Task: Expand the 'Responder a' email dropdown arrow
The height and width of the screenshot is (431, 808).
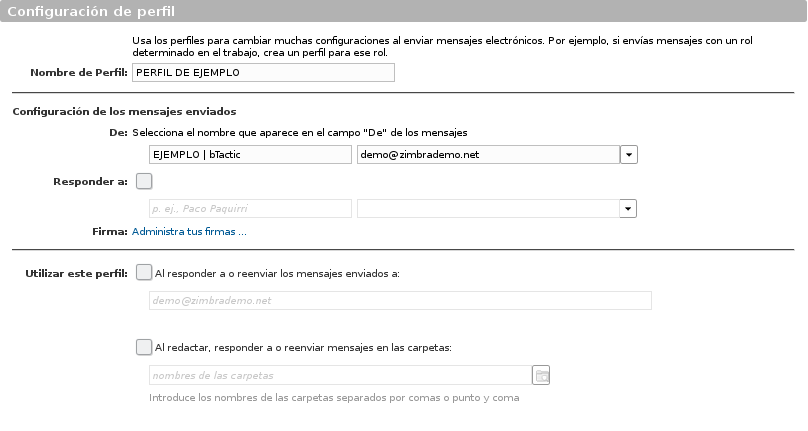Action: (x=628, y=209)
